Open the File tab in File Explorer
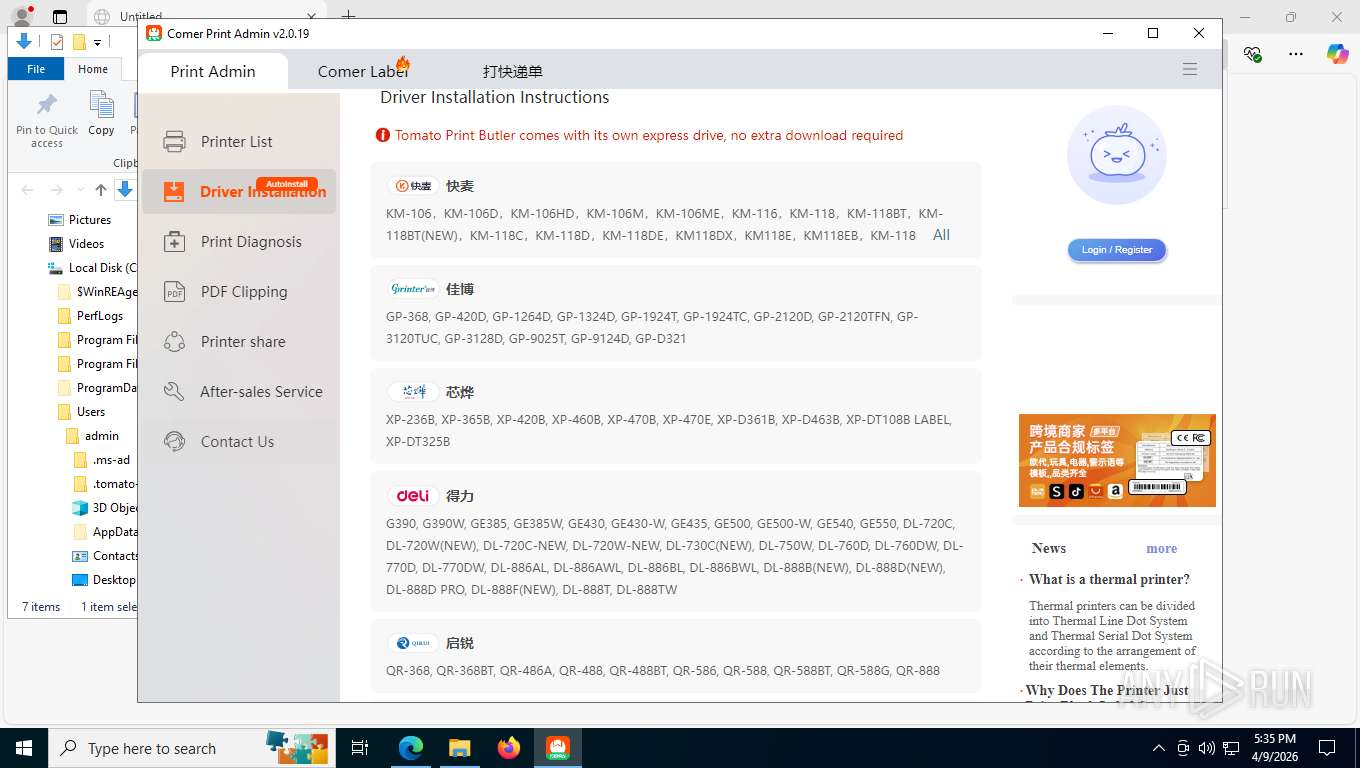1360x768 pixels. 36,69
